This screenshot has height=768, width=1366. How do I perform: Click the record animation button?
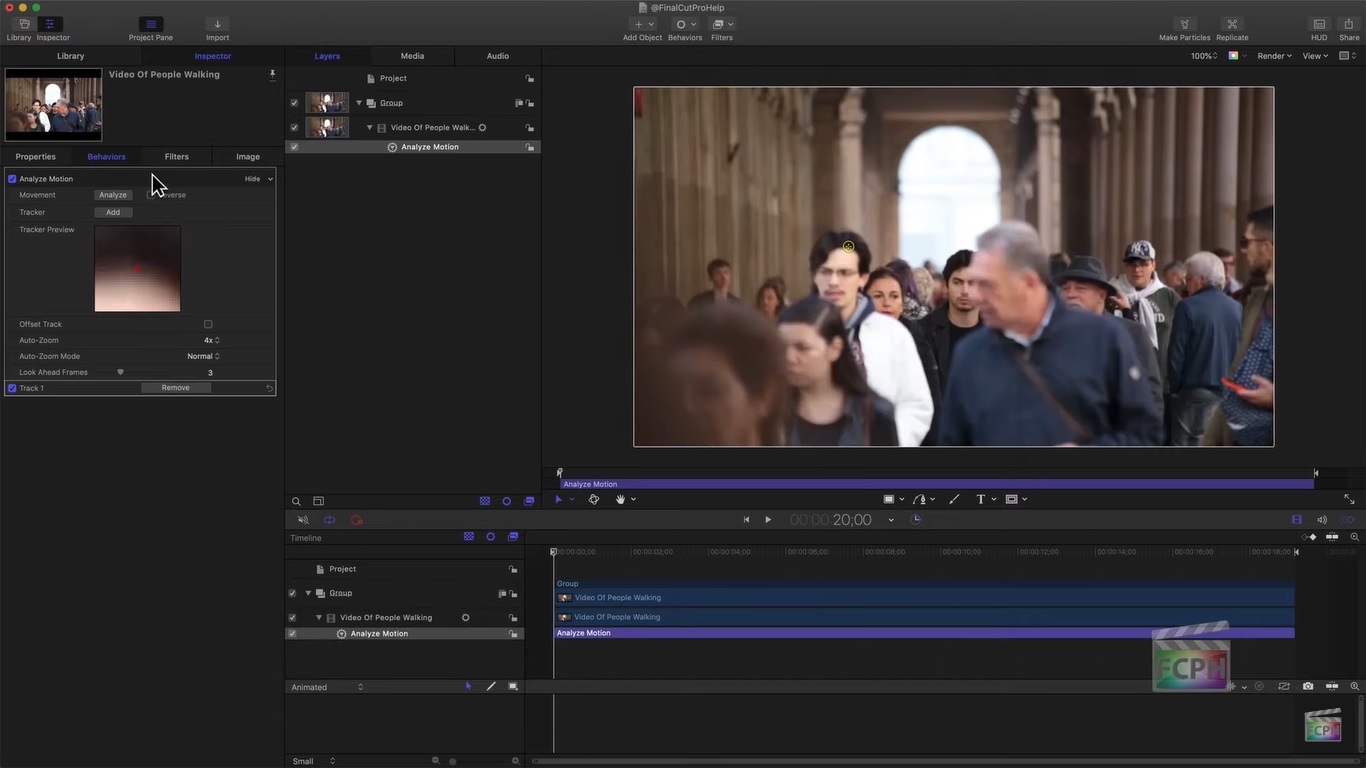tap(356, 520)
